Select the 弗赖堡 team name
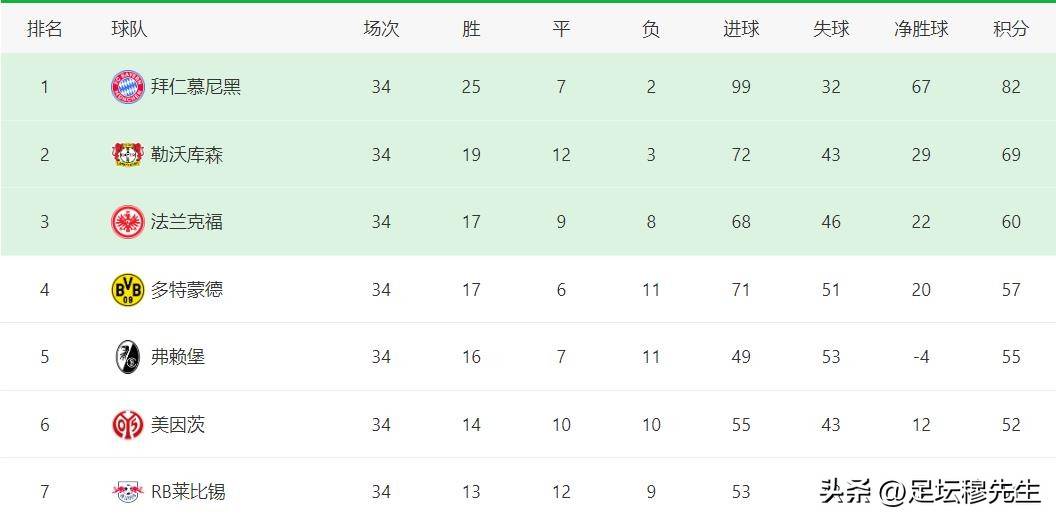1056x520 pixels. (x=178, y=357)
